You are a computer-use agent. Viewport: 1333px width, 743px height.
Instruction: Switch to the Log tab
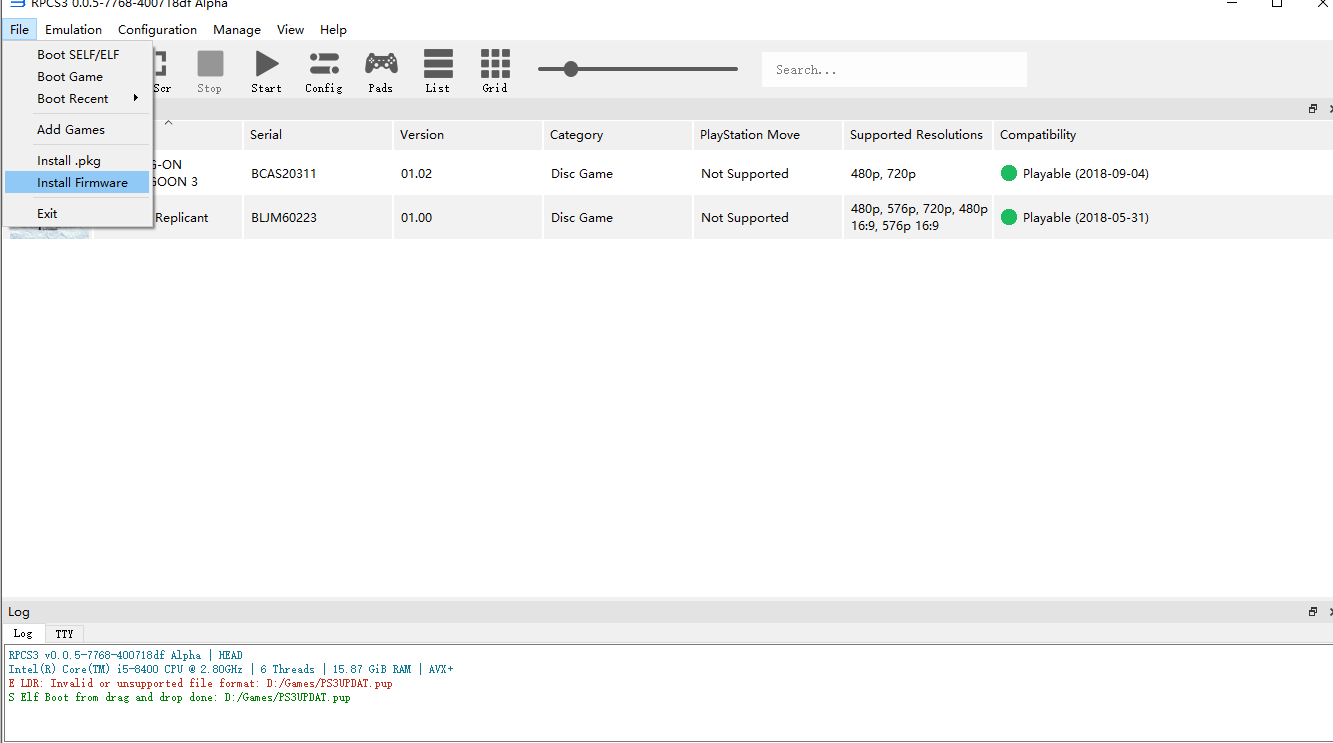(23, 634)
